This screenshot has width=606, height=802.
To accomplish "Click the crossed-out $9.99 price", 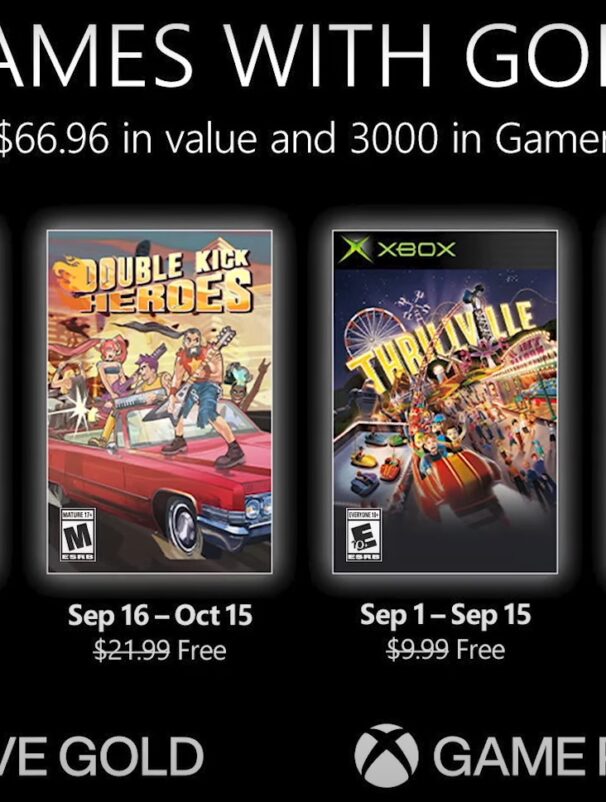I will coord(416,651).
